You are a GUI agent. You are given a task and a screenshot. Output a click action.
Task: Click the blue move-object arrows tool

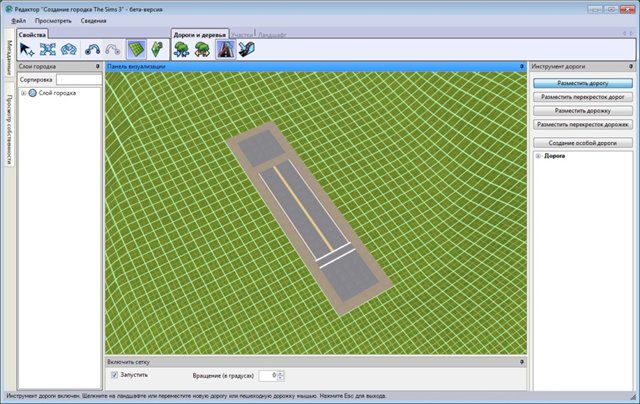(x=47, y=49)
